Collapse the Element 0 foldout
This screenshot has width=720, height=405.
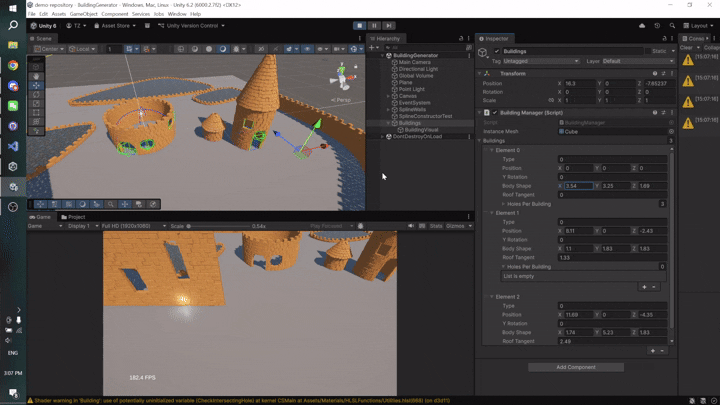tap(491, 150)
